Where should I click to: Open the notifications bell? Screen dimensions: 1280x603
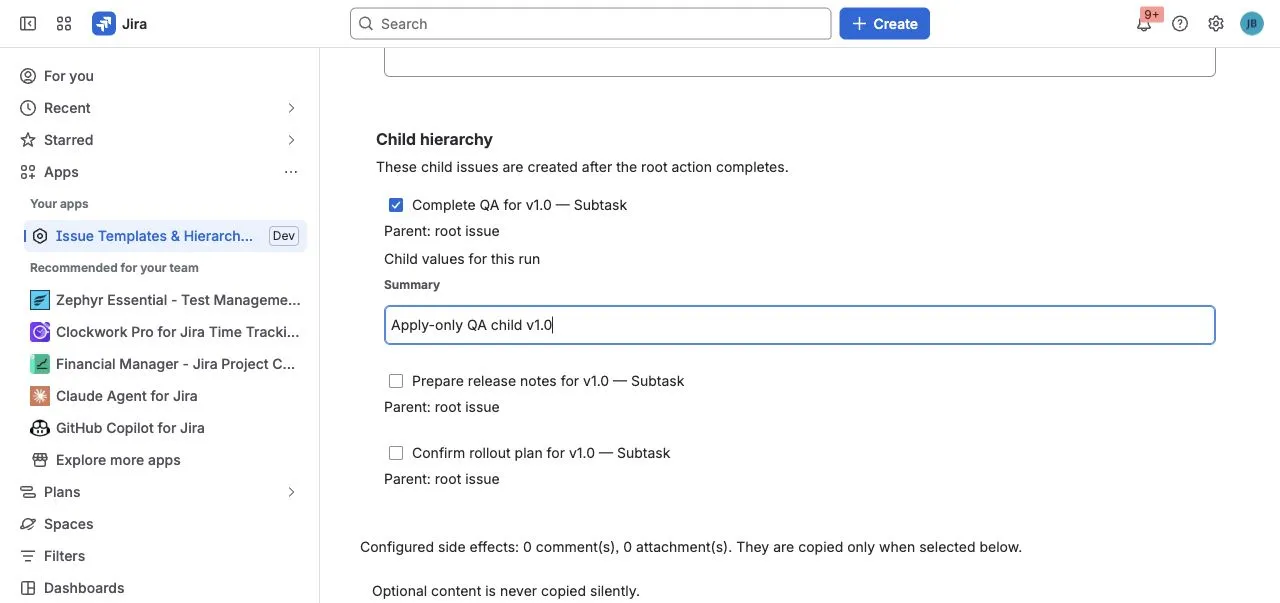(x=1144, y=24)
